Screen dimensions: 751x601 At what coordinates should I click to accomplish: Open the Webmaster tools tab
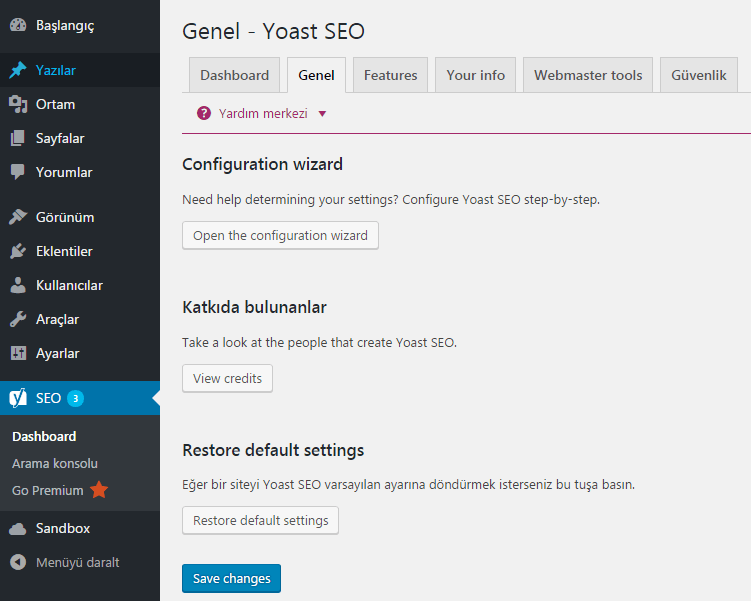(x=588, y=75)
